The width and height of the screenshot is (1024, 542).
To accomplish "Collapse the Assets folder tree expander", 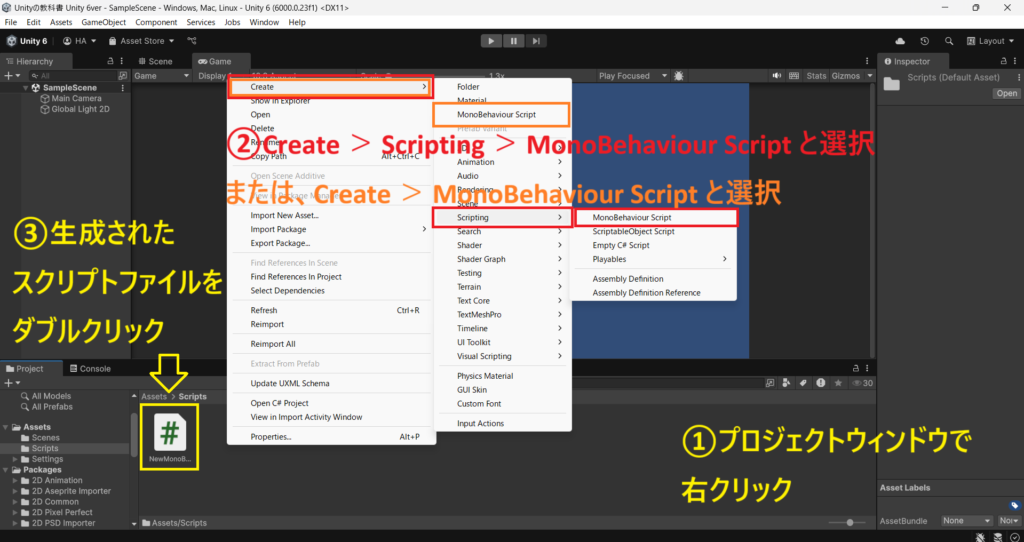I will 7,427.
